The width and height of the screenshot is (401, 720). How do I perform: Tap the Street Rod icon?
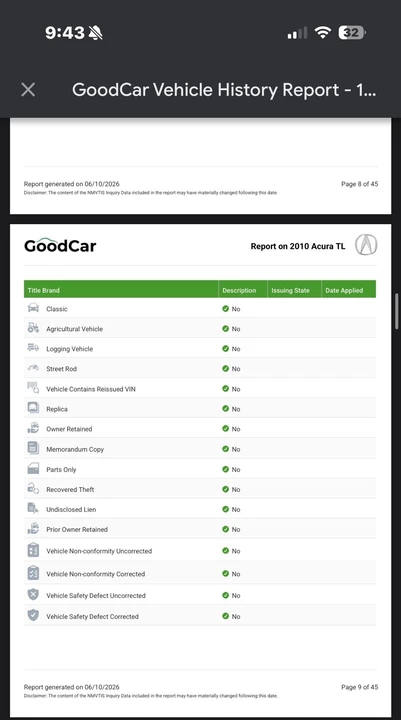pyautogui.click(x=33, y=368)
